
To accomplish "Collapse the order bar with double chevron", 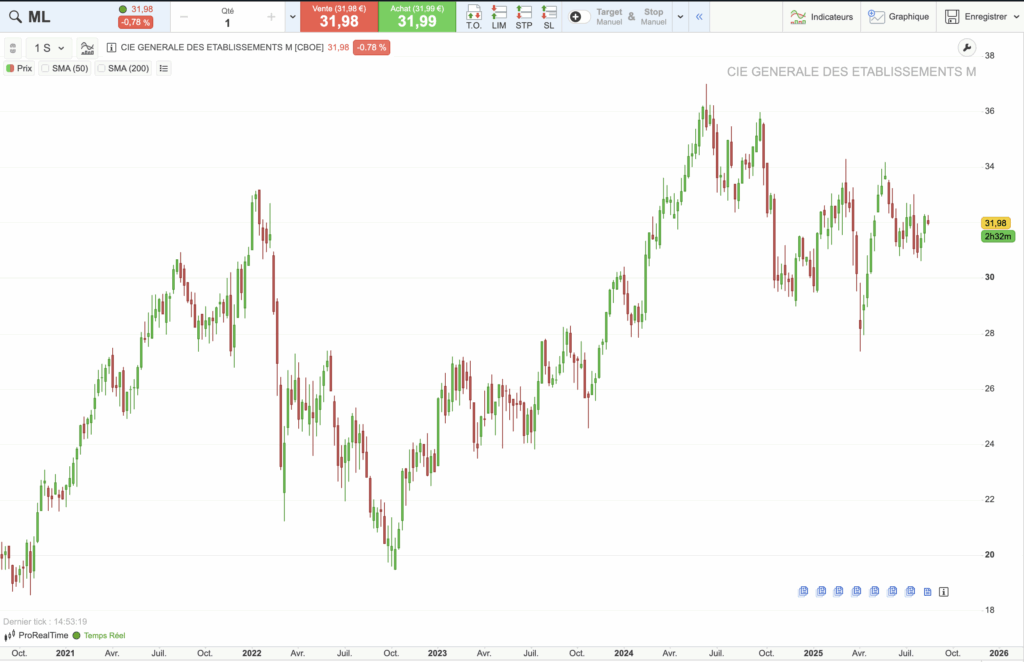I will (699, 16).
